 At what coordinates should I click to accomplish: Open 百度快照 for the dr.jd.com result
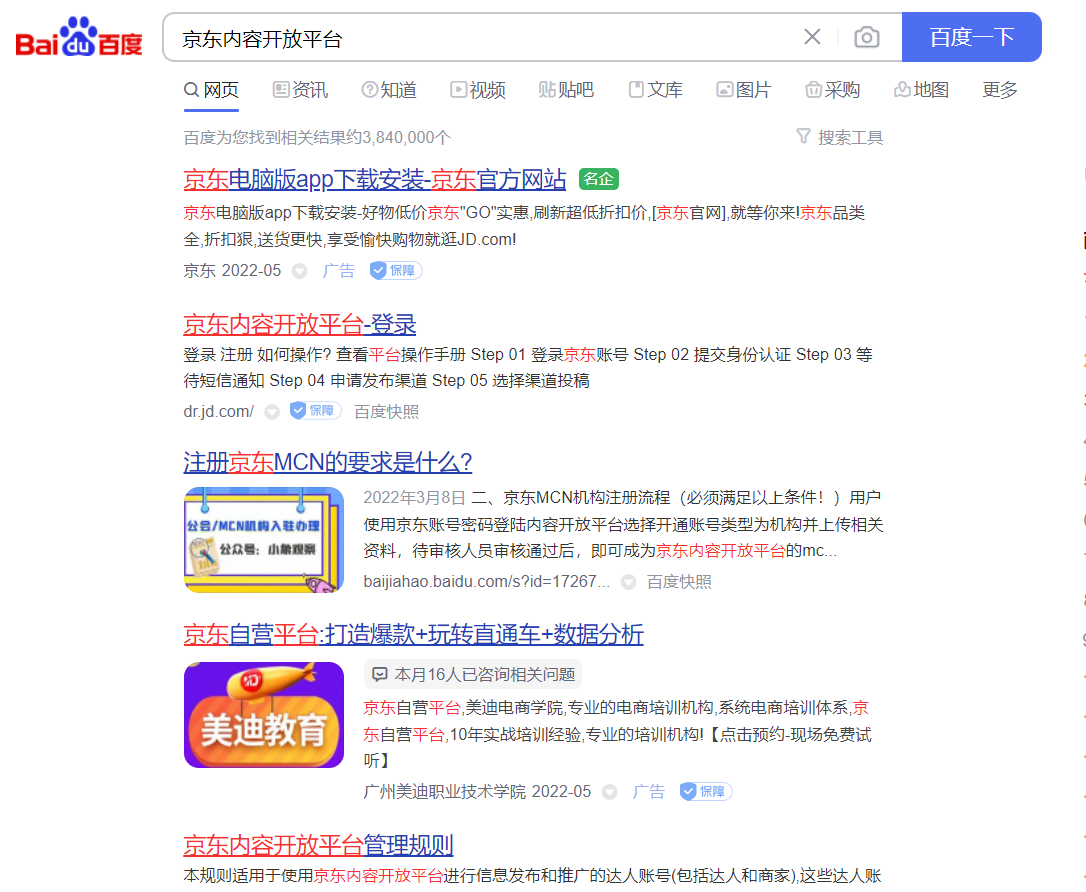point(386,412)
